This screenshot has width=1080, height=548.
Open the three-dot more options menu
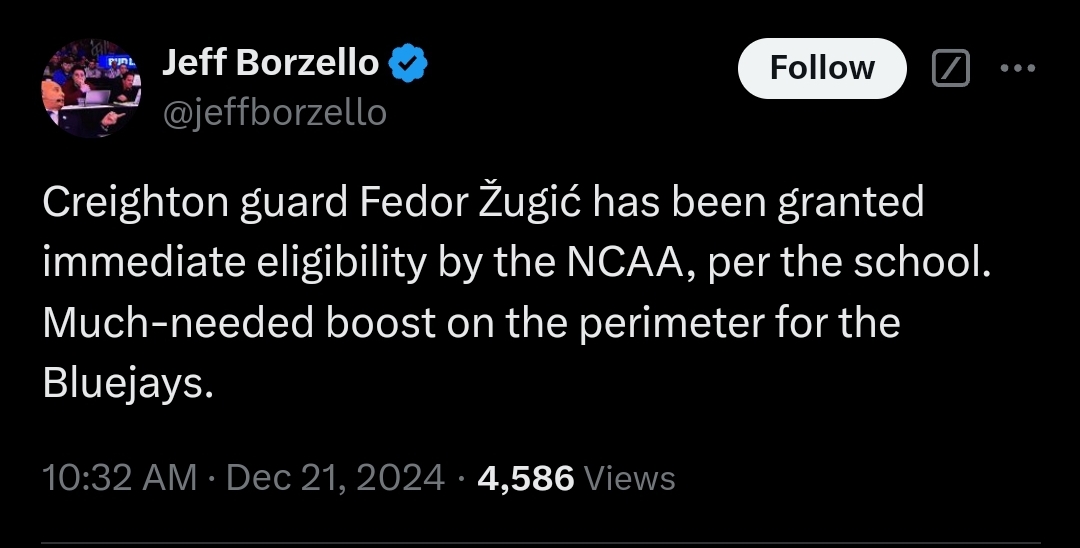(1017, 67)
